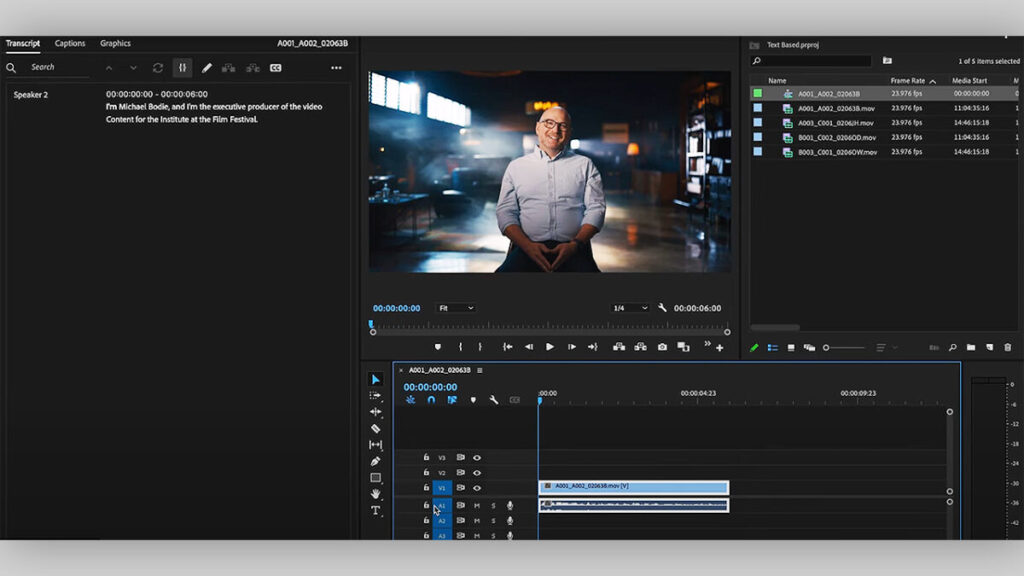Select the Type tool

[x=376, y=511]
